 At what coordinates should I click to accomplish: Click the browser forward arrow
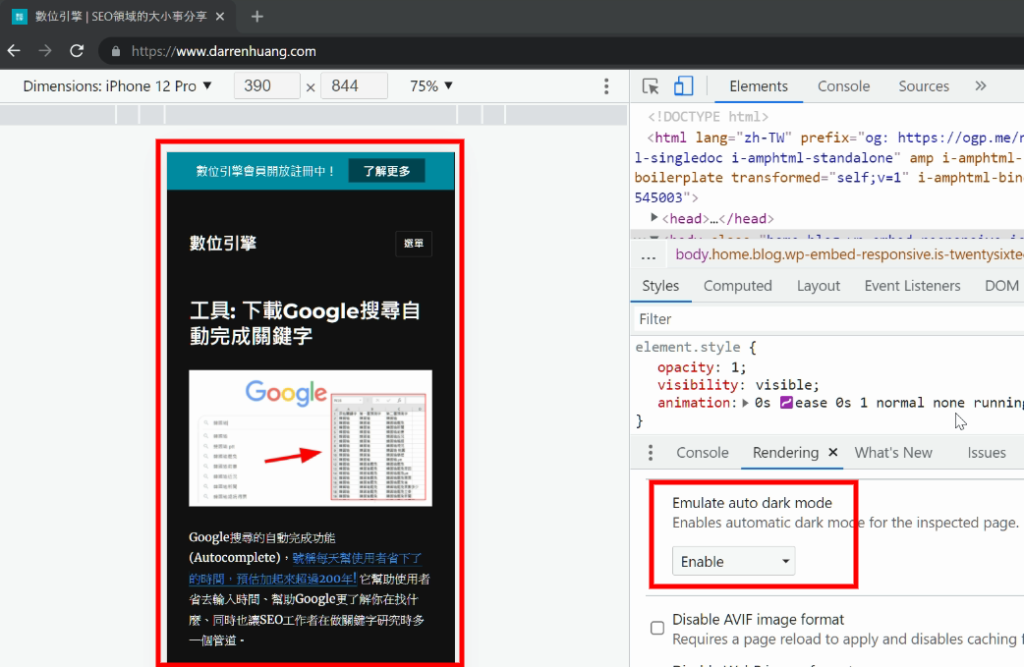pyautogui.click(x=45, y=51)
